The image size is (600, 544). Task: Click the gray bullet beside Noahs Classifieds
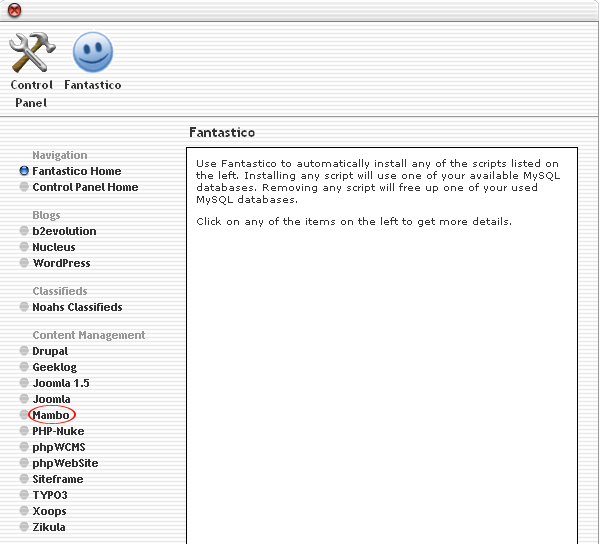click(24, 307)
